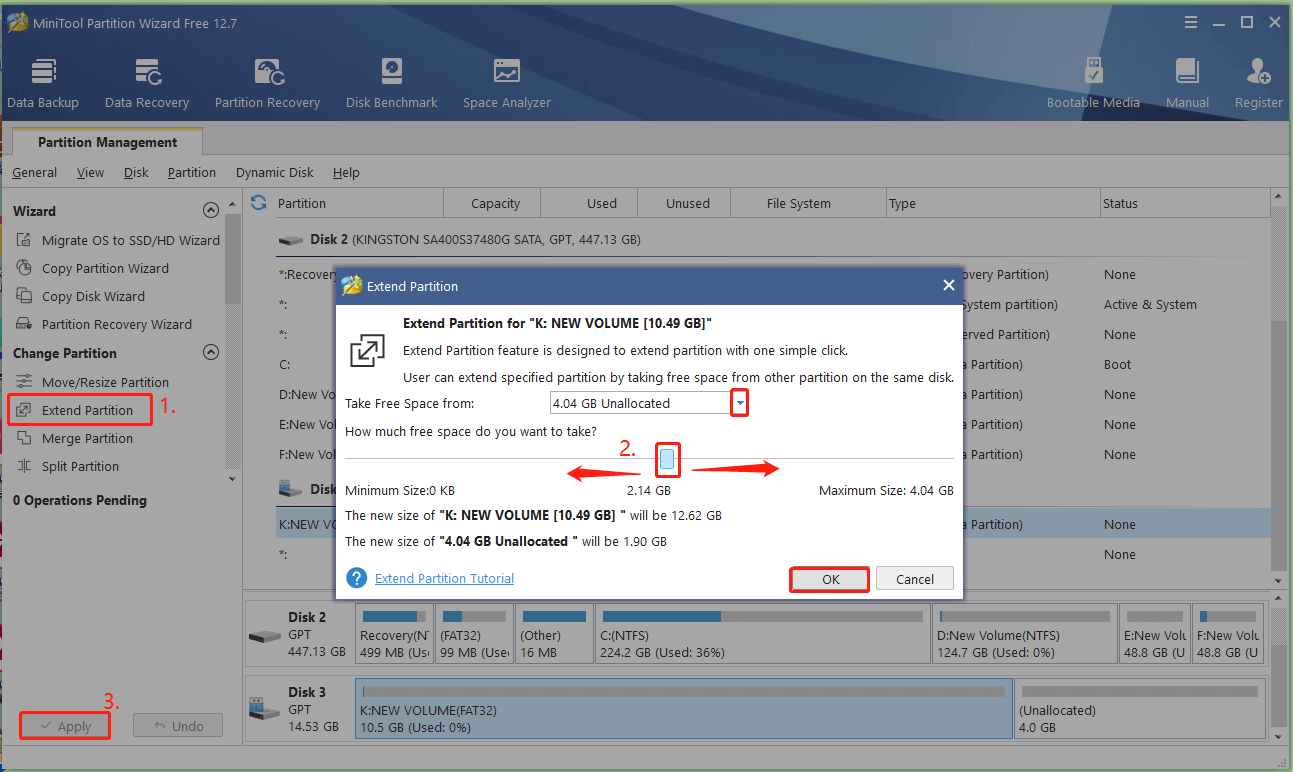Image resolution: width=1293 pixels, height=772 pixels.
Task: Select the (Other) 16 MB partition block
Action: click(554, 633)
